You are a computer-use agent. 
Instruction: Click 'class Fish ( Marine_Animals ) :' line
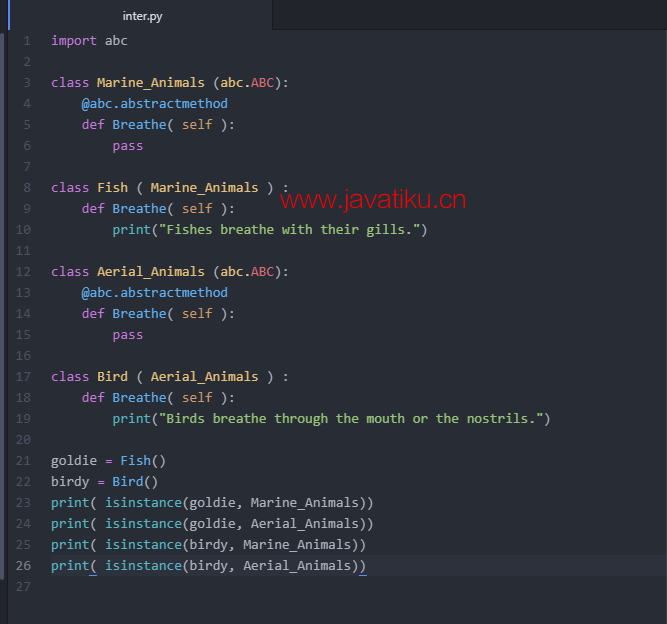coord(170,188)
